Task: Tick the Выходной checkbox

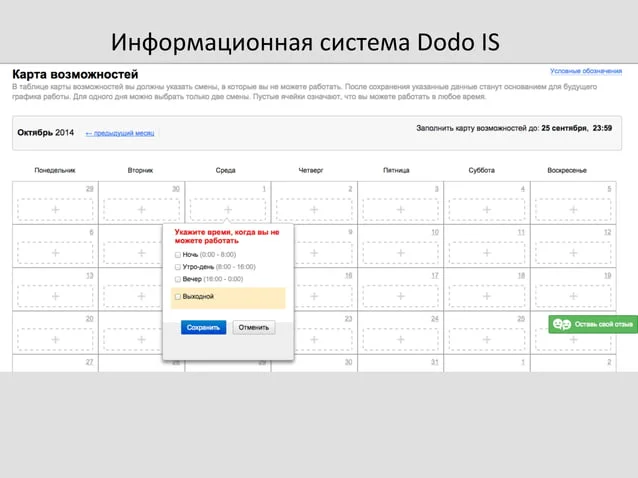Action: 177,297
